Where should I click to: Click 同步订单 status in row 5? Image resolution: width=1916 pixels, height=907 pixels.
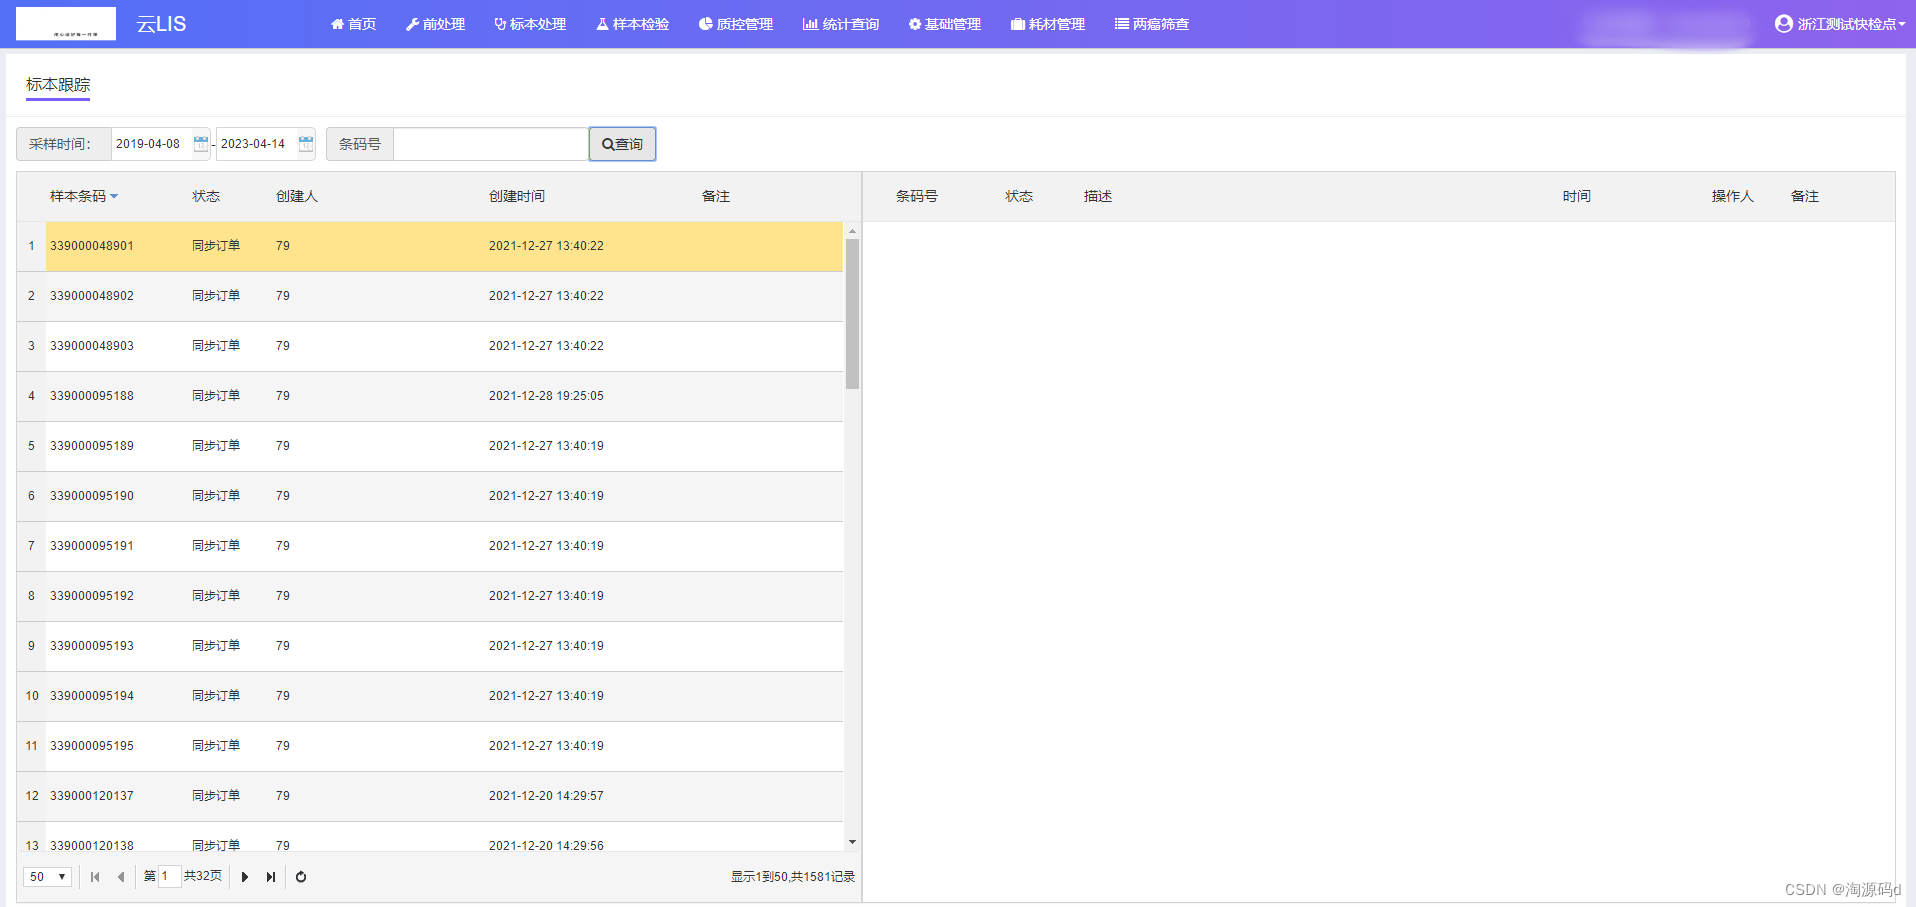coord(216,446)
